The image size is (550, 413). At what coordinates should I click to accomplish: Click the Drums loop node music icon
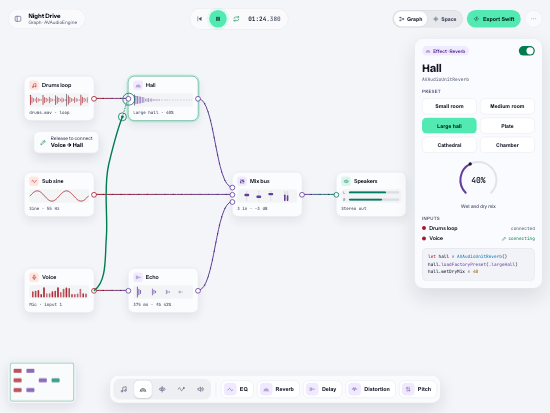point(34,85)
